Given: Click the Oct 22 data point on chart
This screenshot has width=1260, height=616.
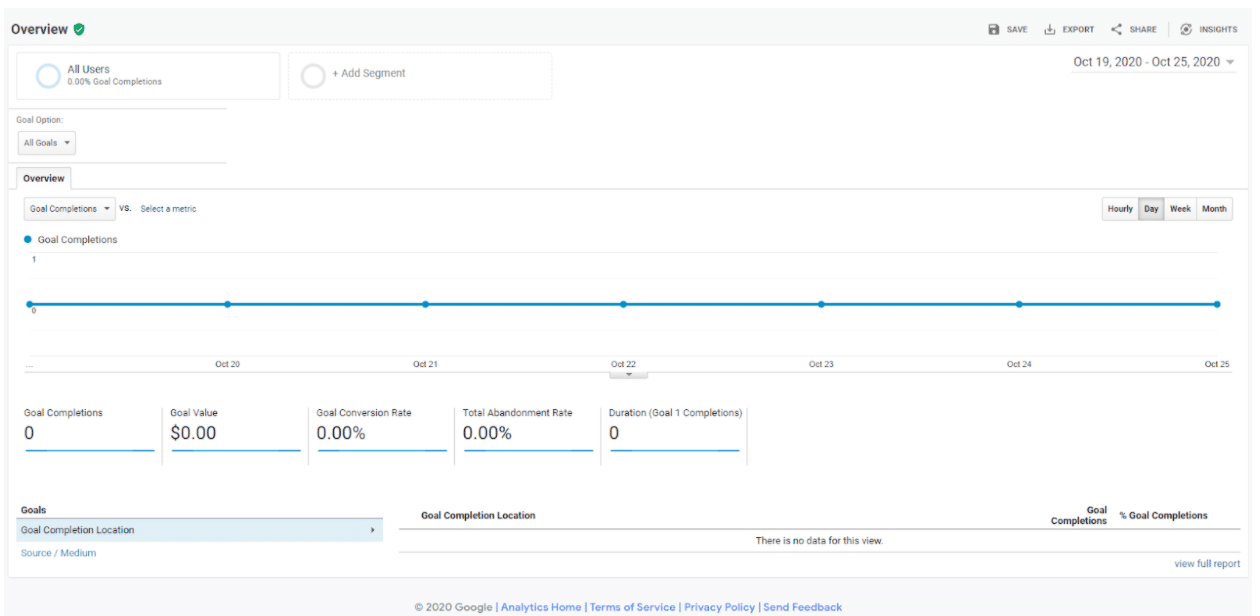Looking at the screenshot, I should coord(623,304).
